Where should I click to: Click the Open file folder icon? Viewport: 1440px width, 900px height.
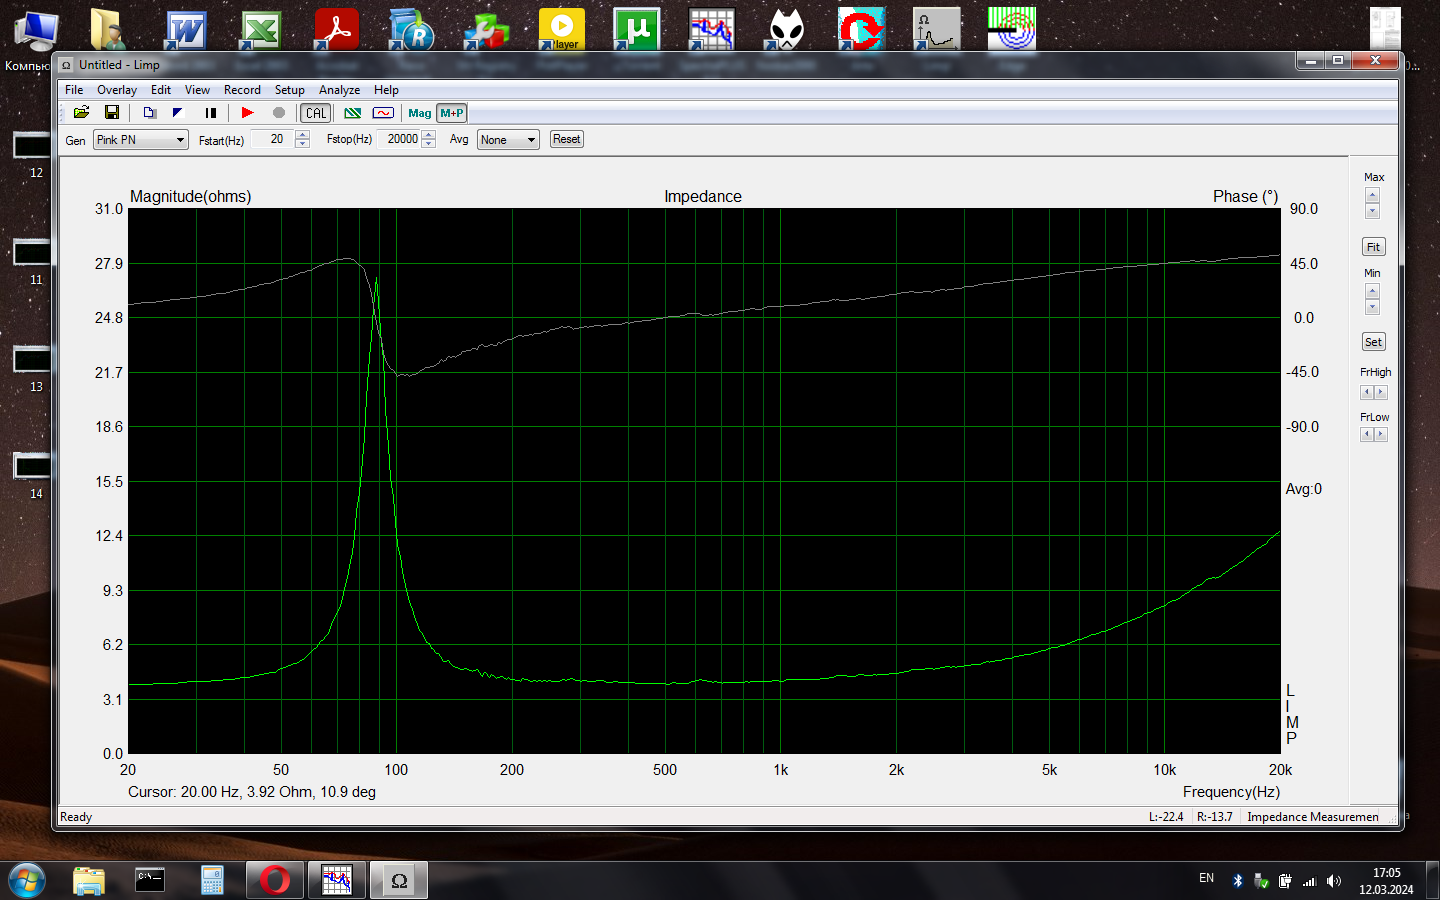pyautogui.click(x=82, y=113)
